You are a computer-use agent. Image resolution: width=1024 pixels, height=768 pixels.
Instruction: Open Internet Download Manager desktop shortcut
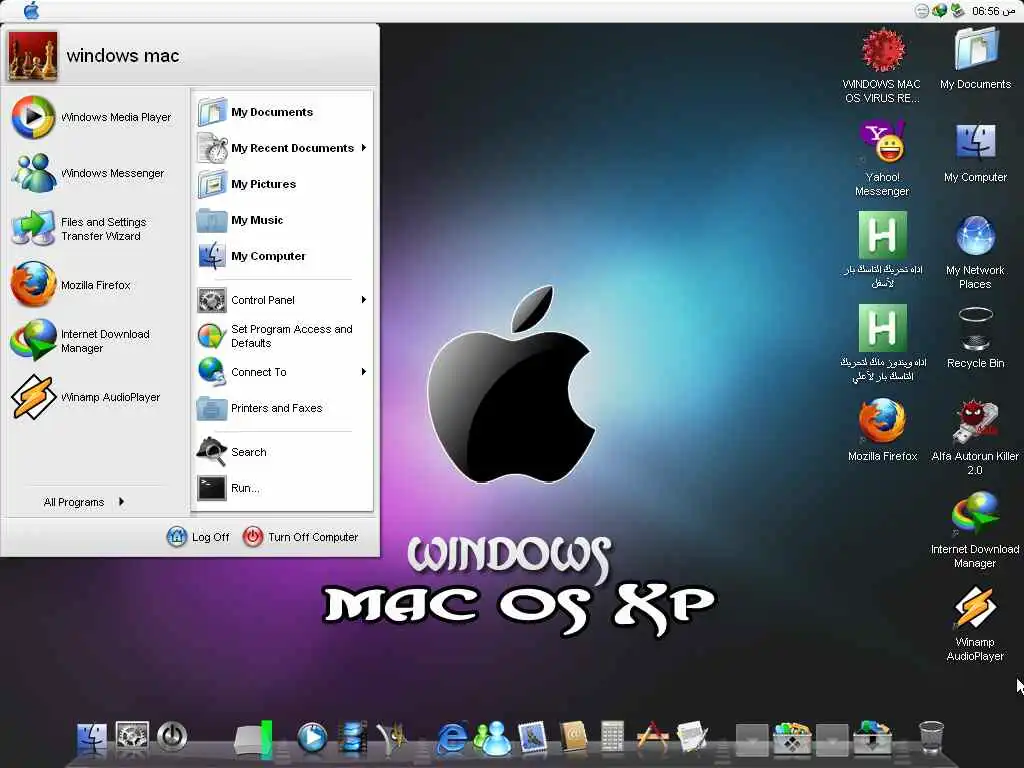point(975,530)
